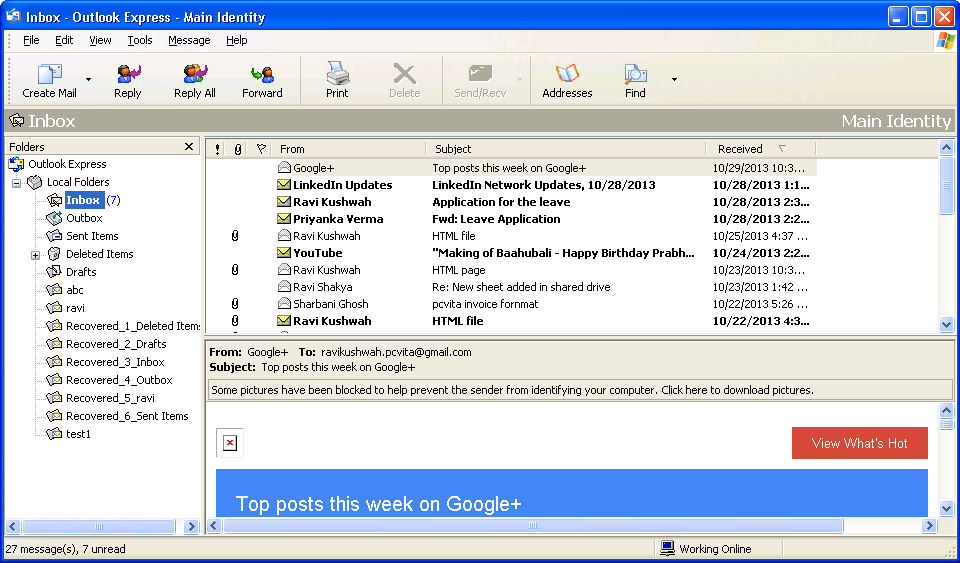Image resolution: width=960 pixels, height=563 pixels.
Task: Click the Local Folders icon
Action: click(35, 182)
